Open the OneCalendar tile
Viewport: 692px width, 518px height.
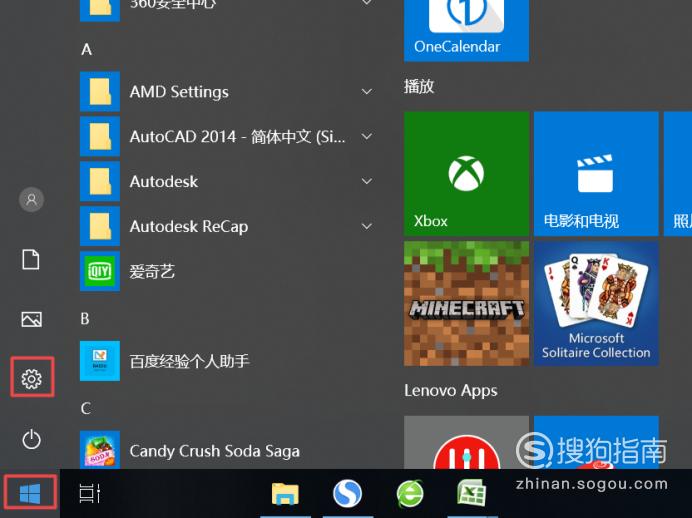(x=466, y=30)
